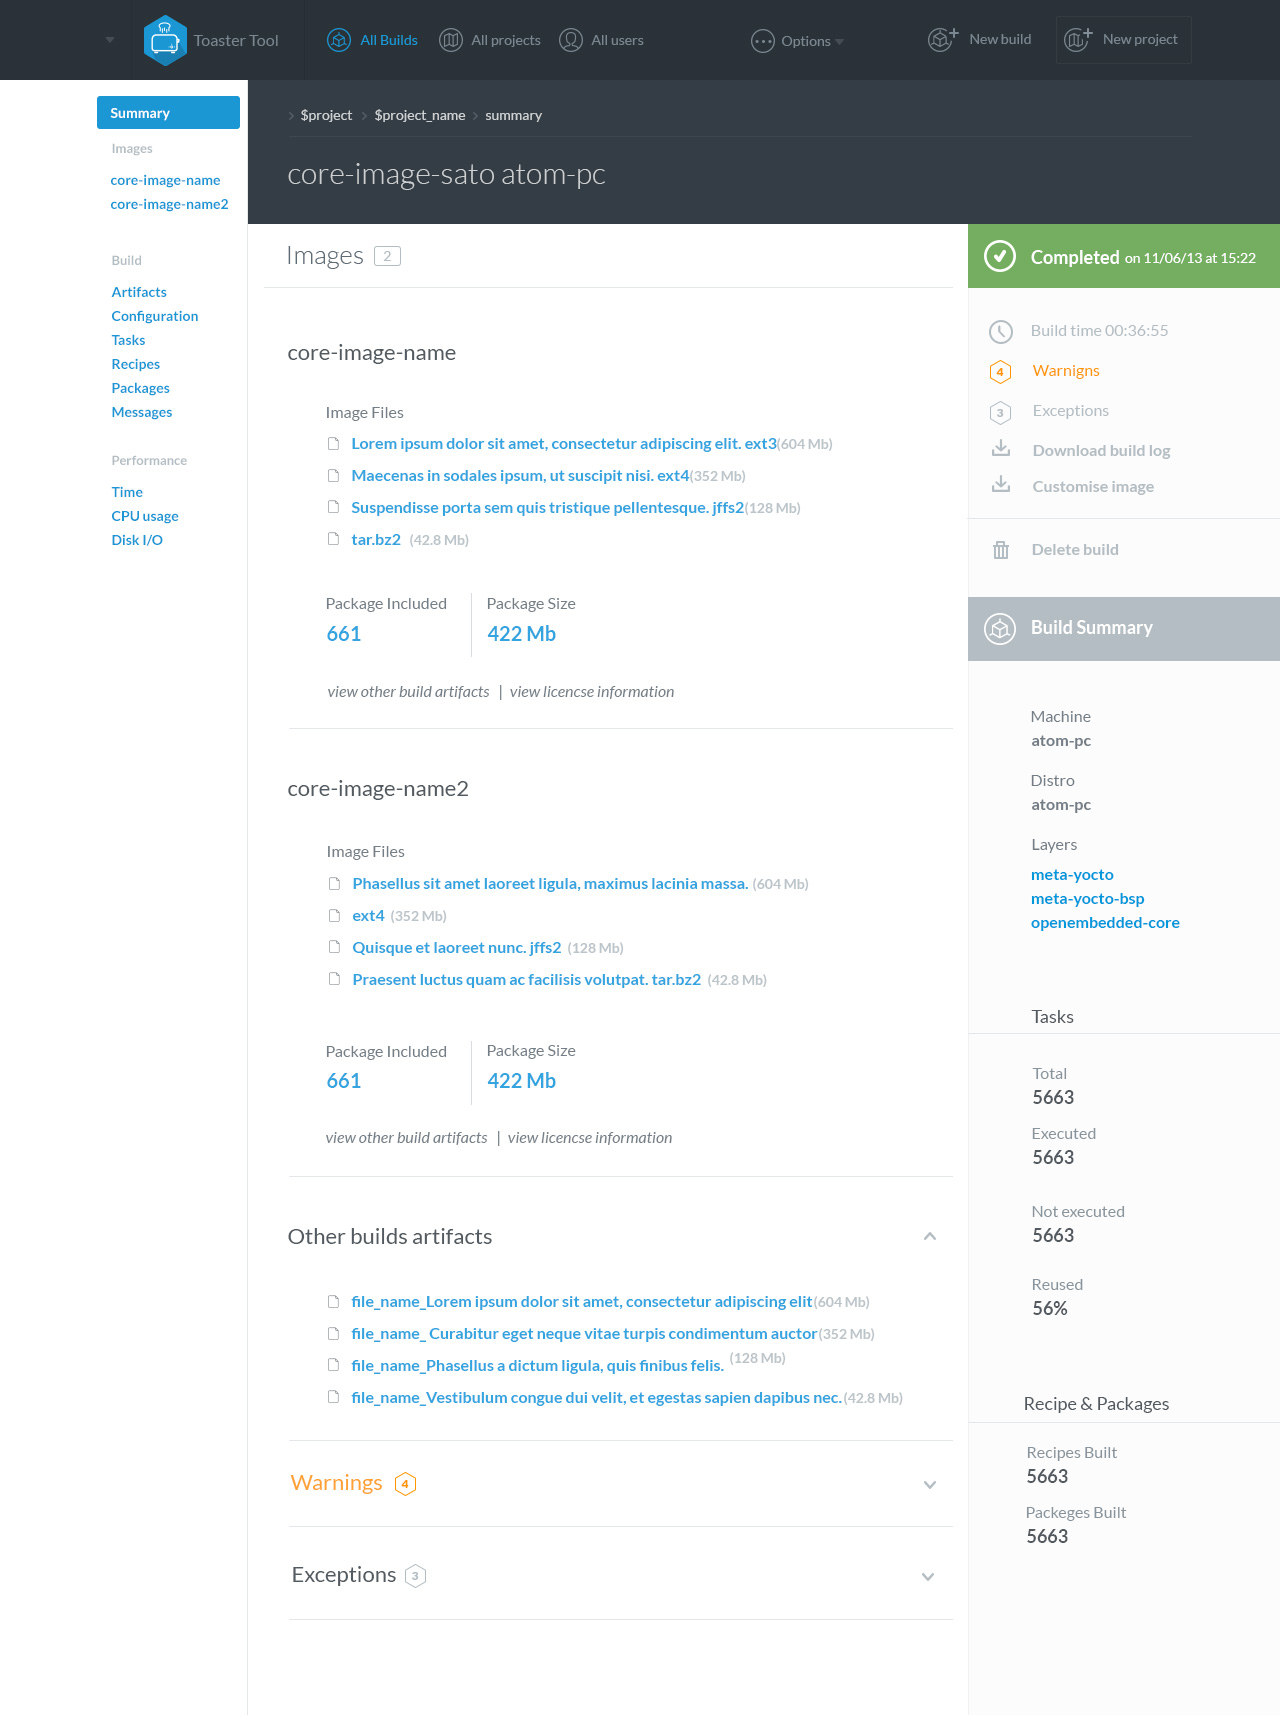Click the New project button
This screenshot has width=1280, height=1715.
coord(1123,40)
